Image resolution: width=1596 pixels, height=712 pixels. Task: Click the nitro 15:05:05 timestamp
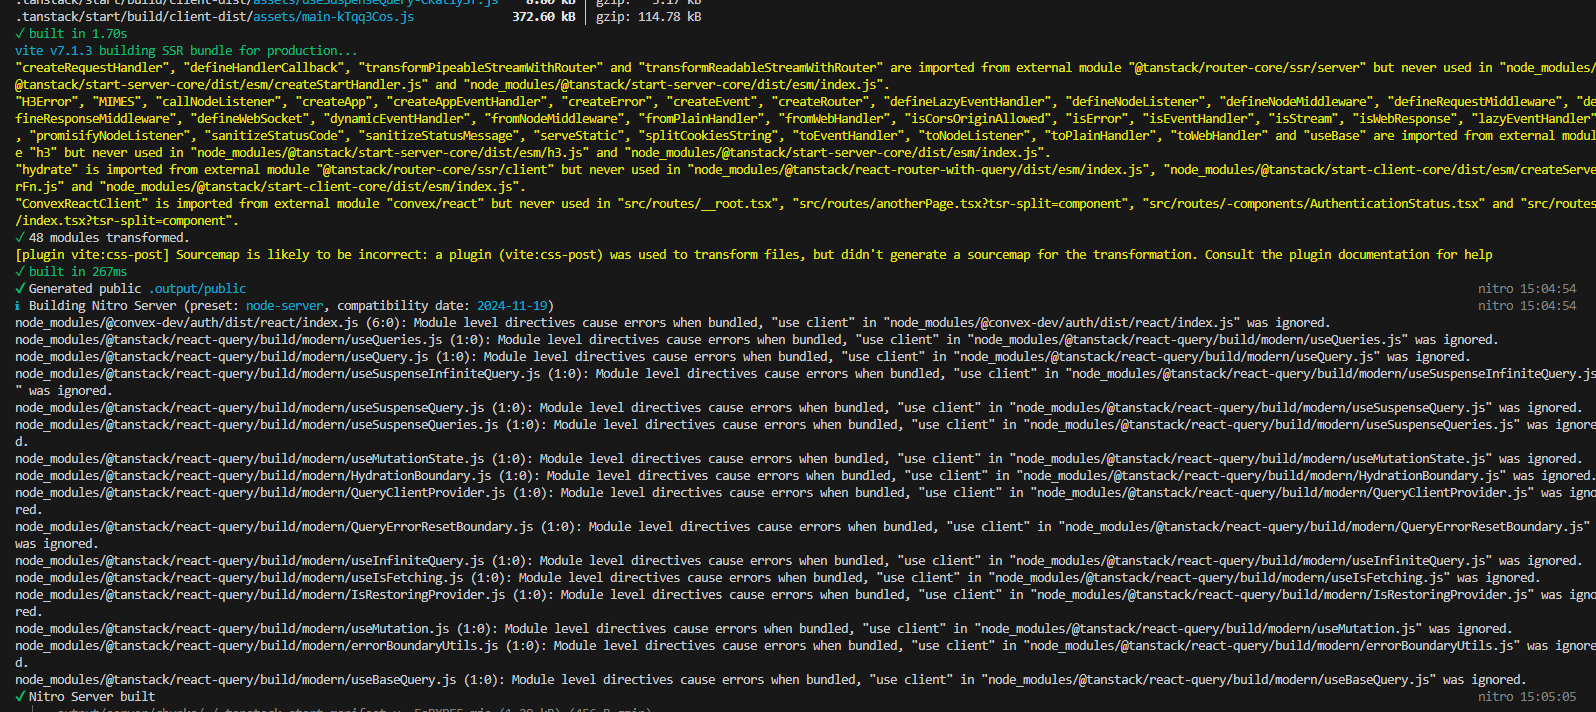point(1527,696)
